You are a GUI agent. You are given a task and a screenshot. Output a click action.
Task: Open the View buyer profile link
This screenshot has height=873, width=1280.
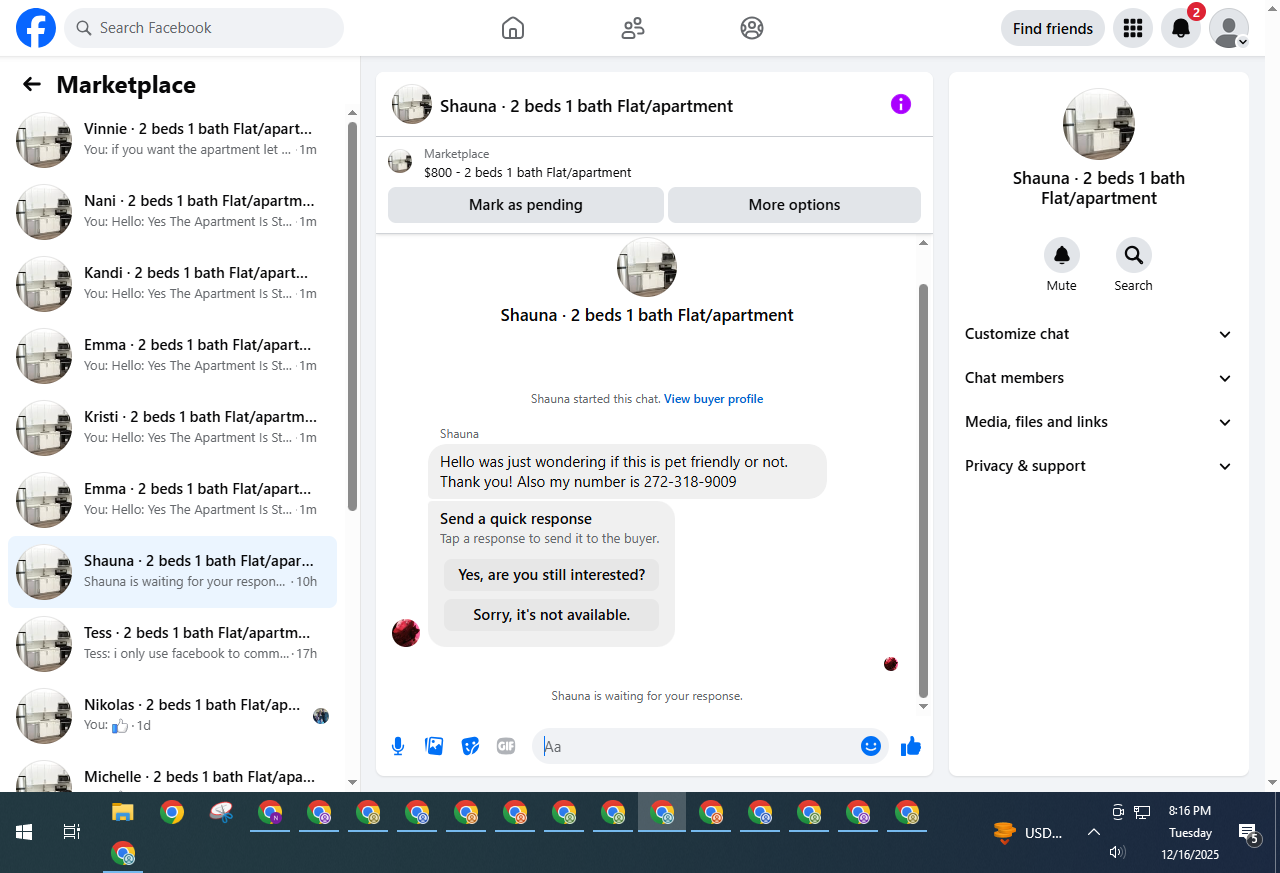(713, 399)
